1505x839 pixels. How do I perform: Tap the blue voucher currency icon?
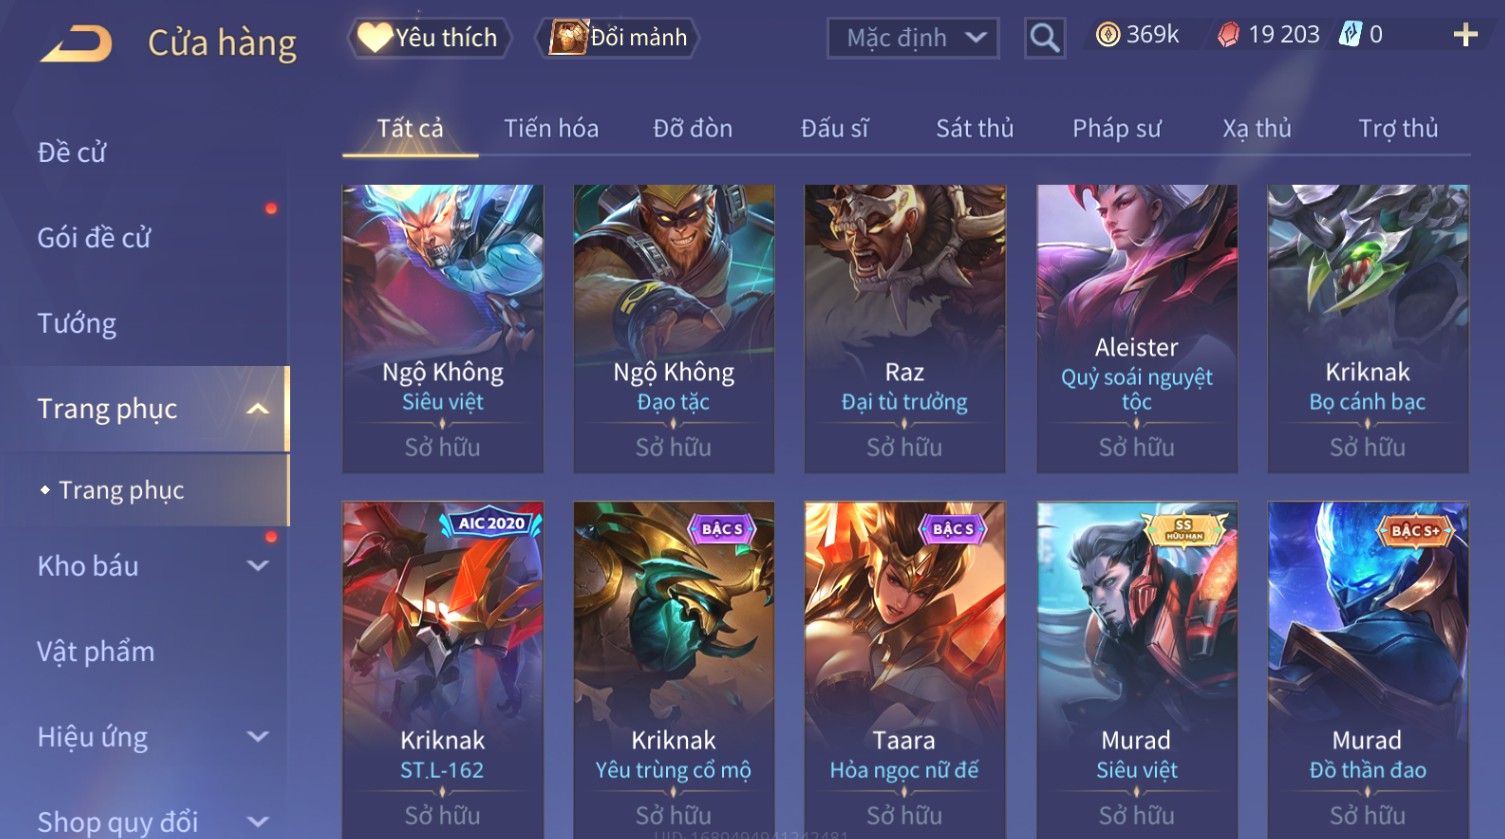point(1351,35)
